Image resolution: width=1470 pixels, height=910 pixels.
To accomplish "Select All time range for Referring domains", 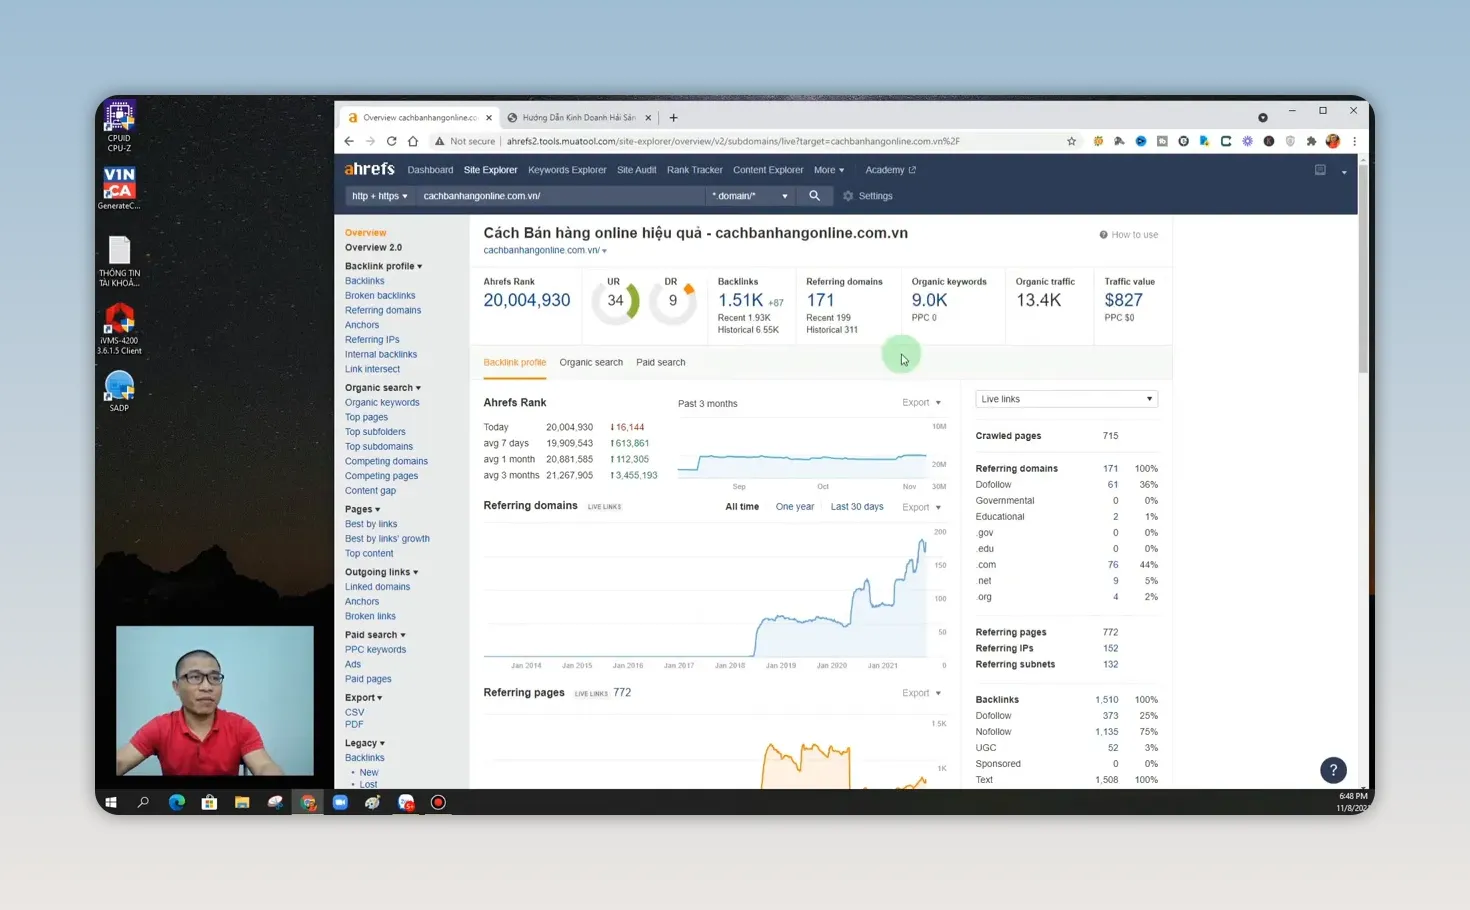I will point(741,507).
